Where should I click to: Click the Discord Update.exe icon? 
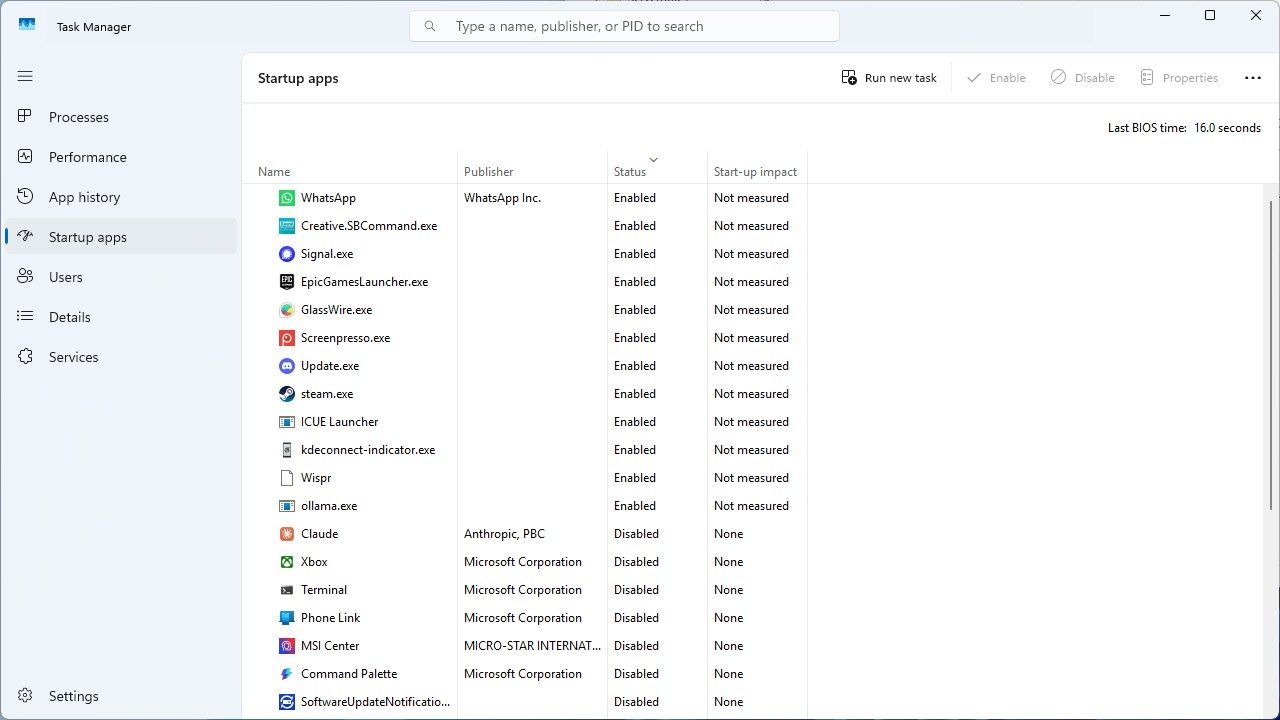(287, 366)
